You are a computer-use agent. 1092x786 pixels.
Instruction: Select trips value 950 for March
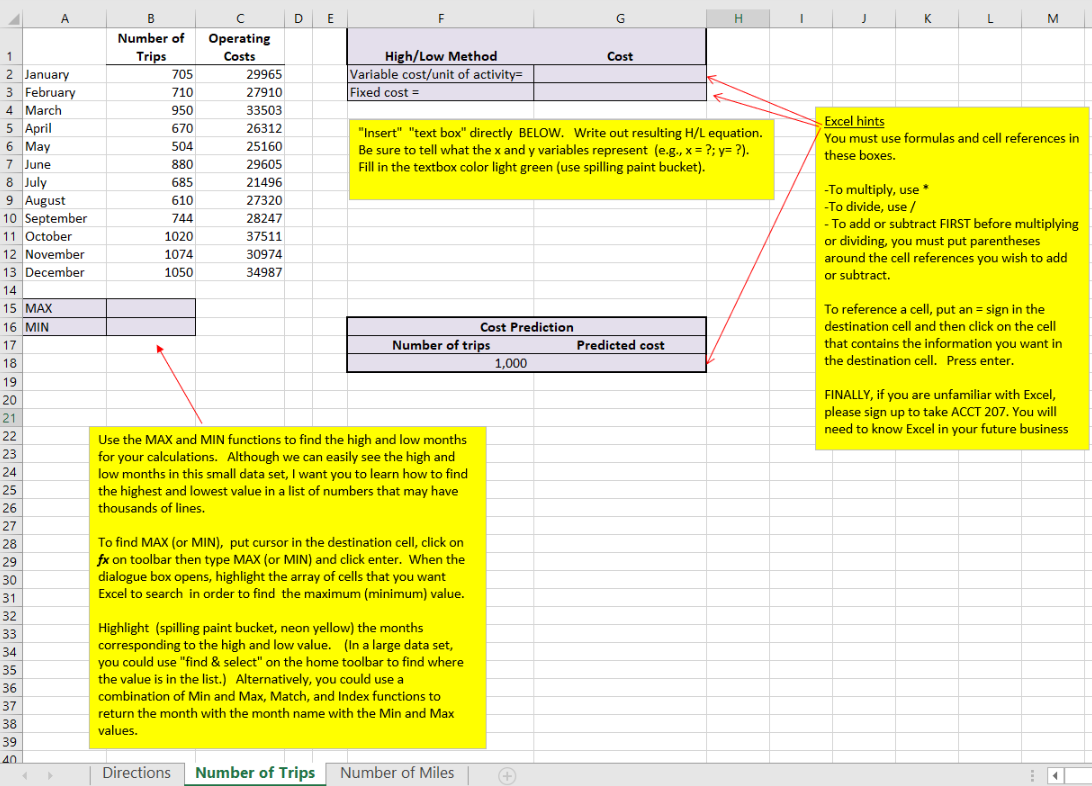point(151,111)
